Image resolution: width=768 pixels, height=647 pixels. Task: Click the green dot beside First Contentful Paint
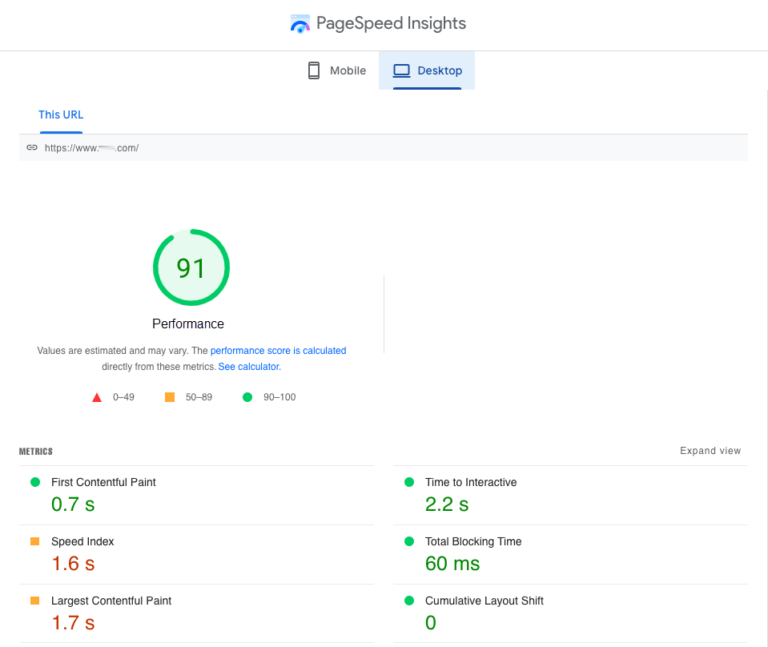[x=35, y=482]
